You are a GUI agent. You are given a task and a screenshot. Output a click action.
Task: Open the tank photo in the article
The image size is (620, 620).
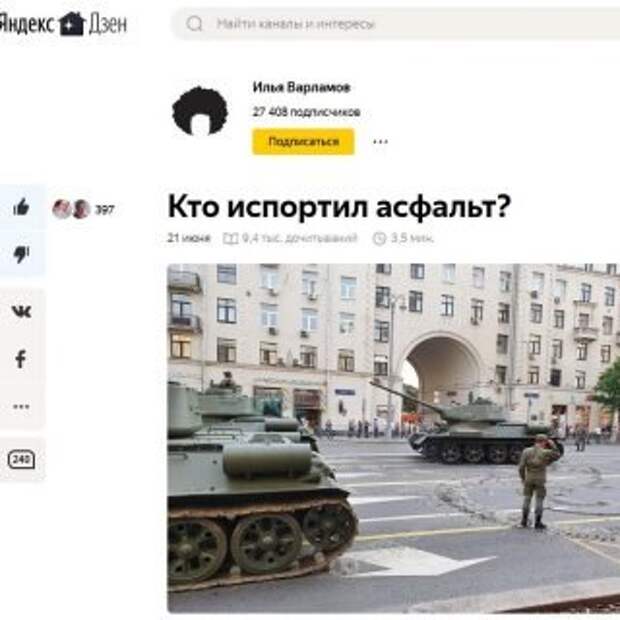click(x=393, y=438)
